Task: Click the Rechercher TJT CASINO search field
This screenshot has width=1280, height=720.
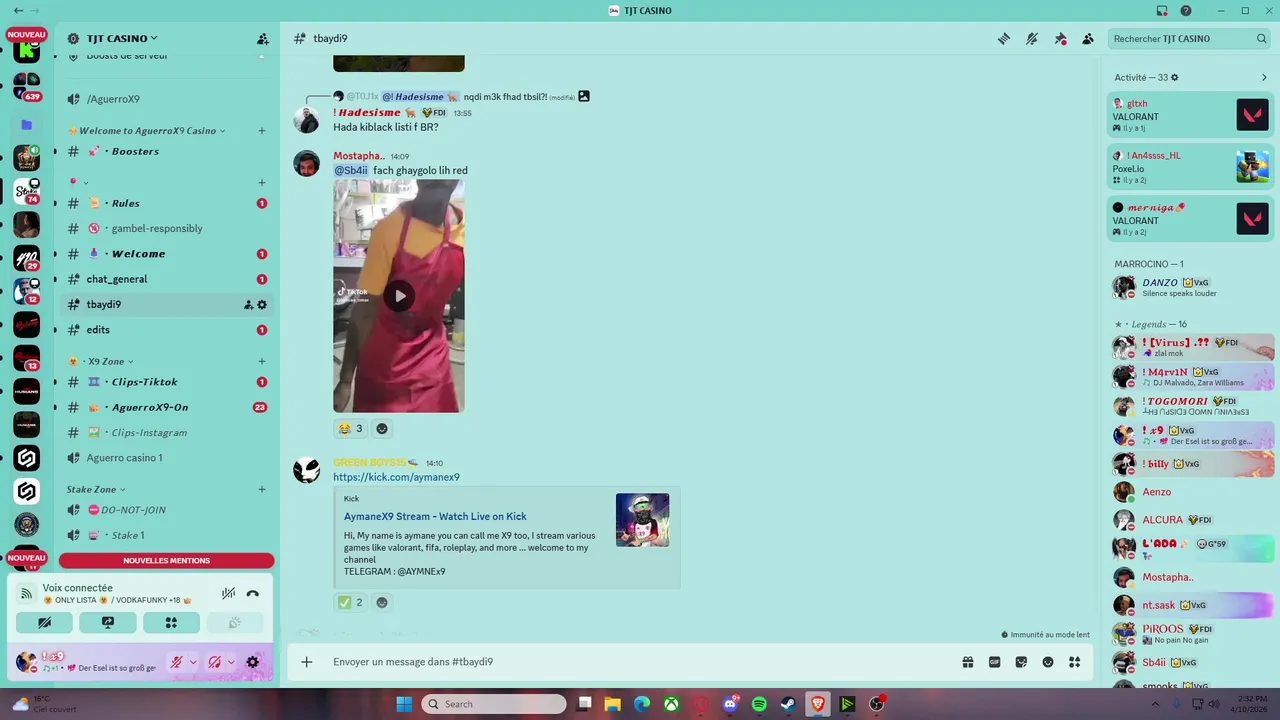Action: (x=1189, y=39)
